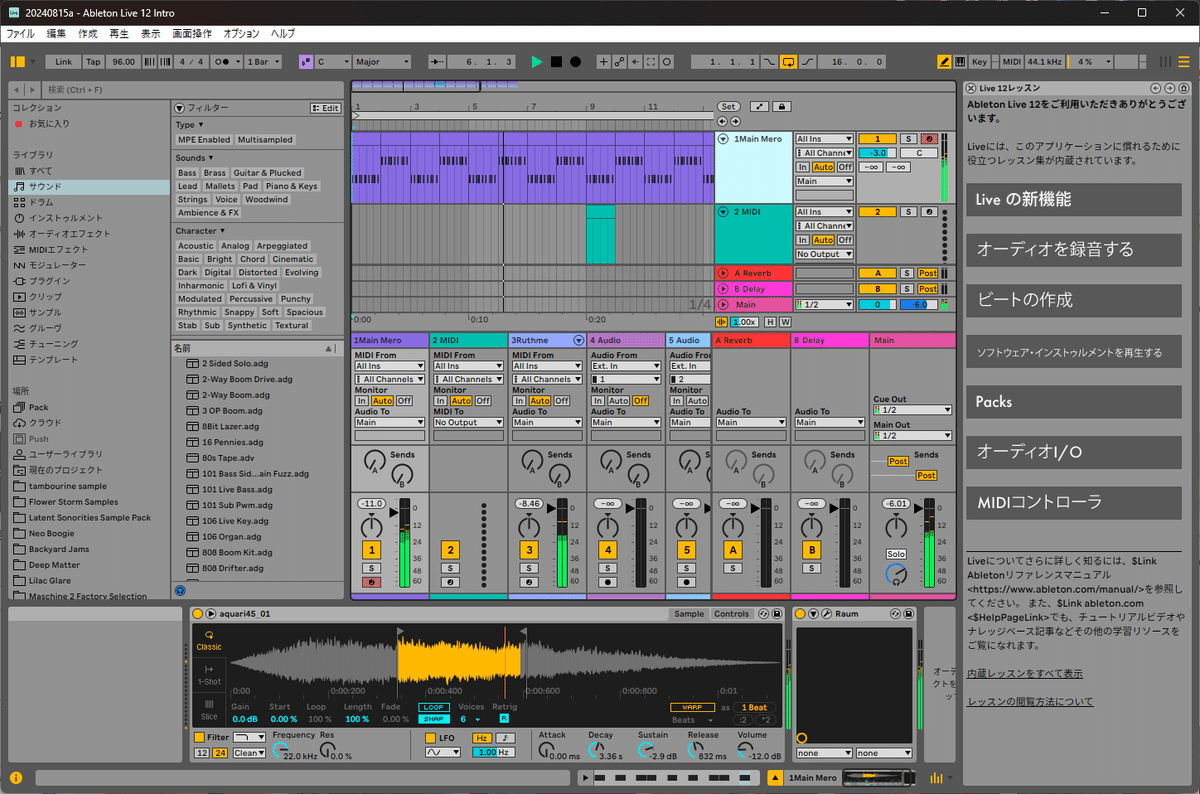Toggle the browser show/hide icon
Image resolution: width=1200 pixels, height=794 pixels.
coord(17,62)
